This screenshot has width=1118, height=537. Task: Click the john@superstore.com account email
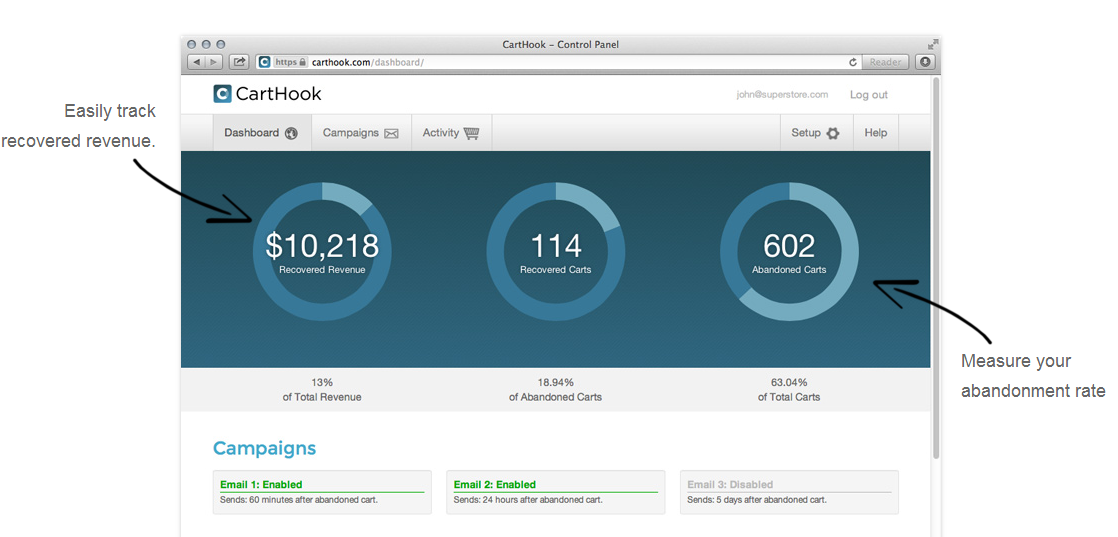pos(782,94)
